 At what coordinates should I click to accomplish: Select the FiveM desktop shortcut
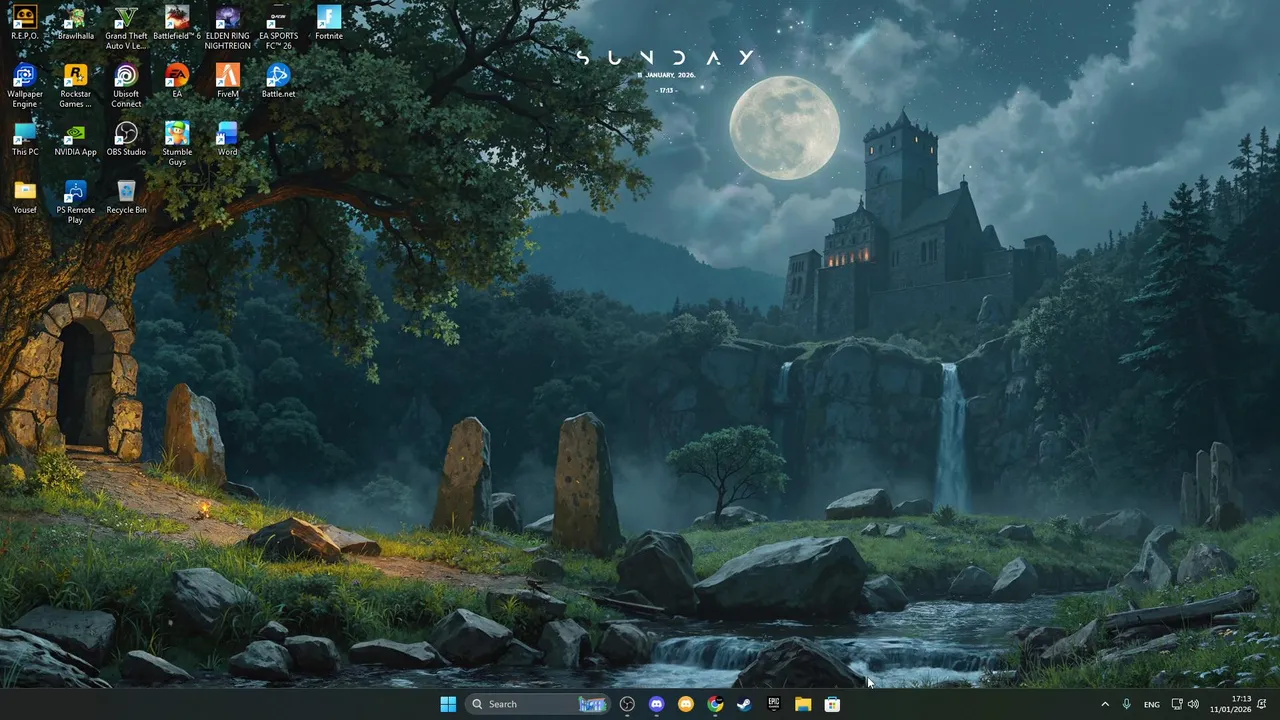point(228,81)
